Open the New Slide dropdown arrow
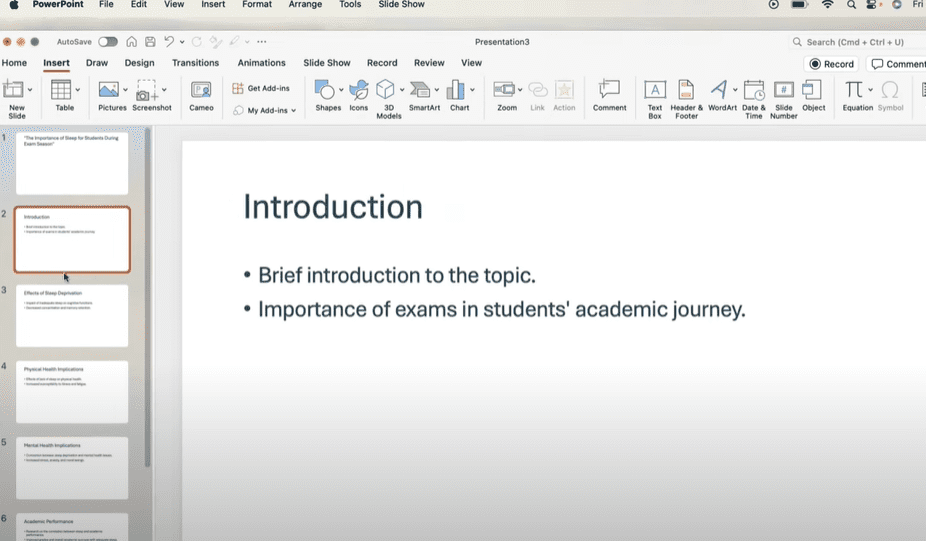The width and height of the screenshot is (926, 541). click(30, 90)
